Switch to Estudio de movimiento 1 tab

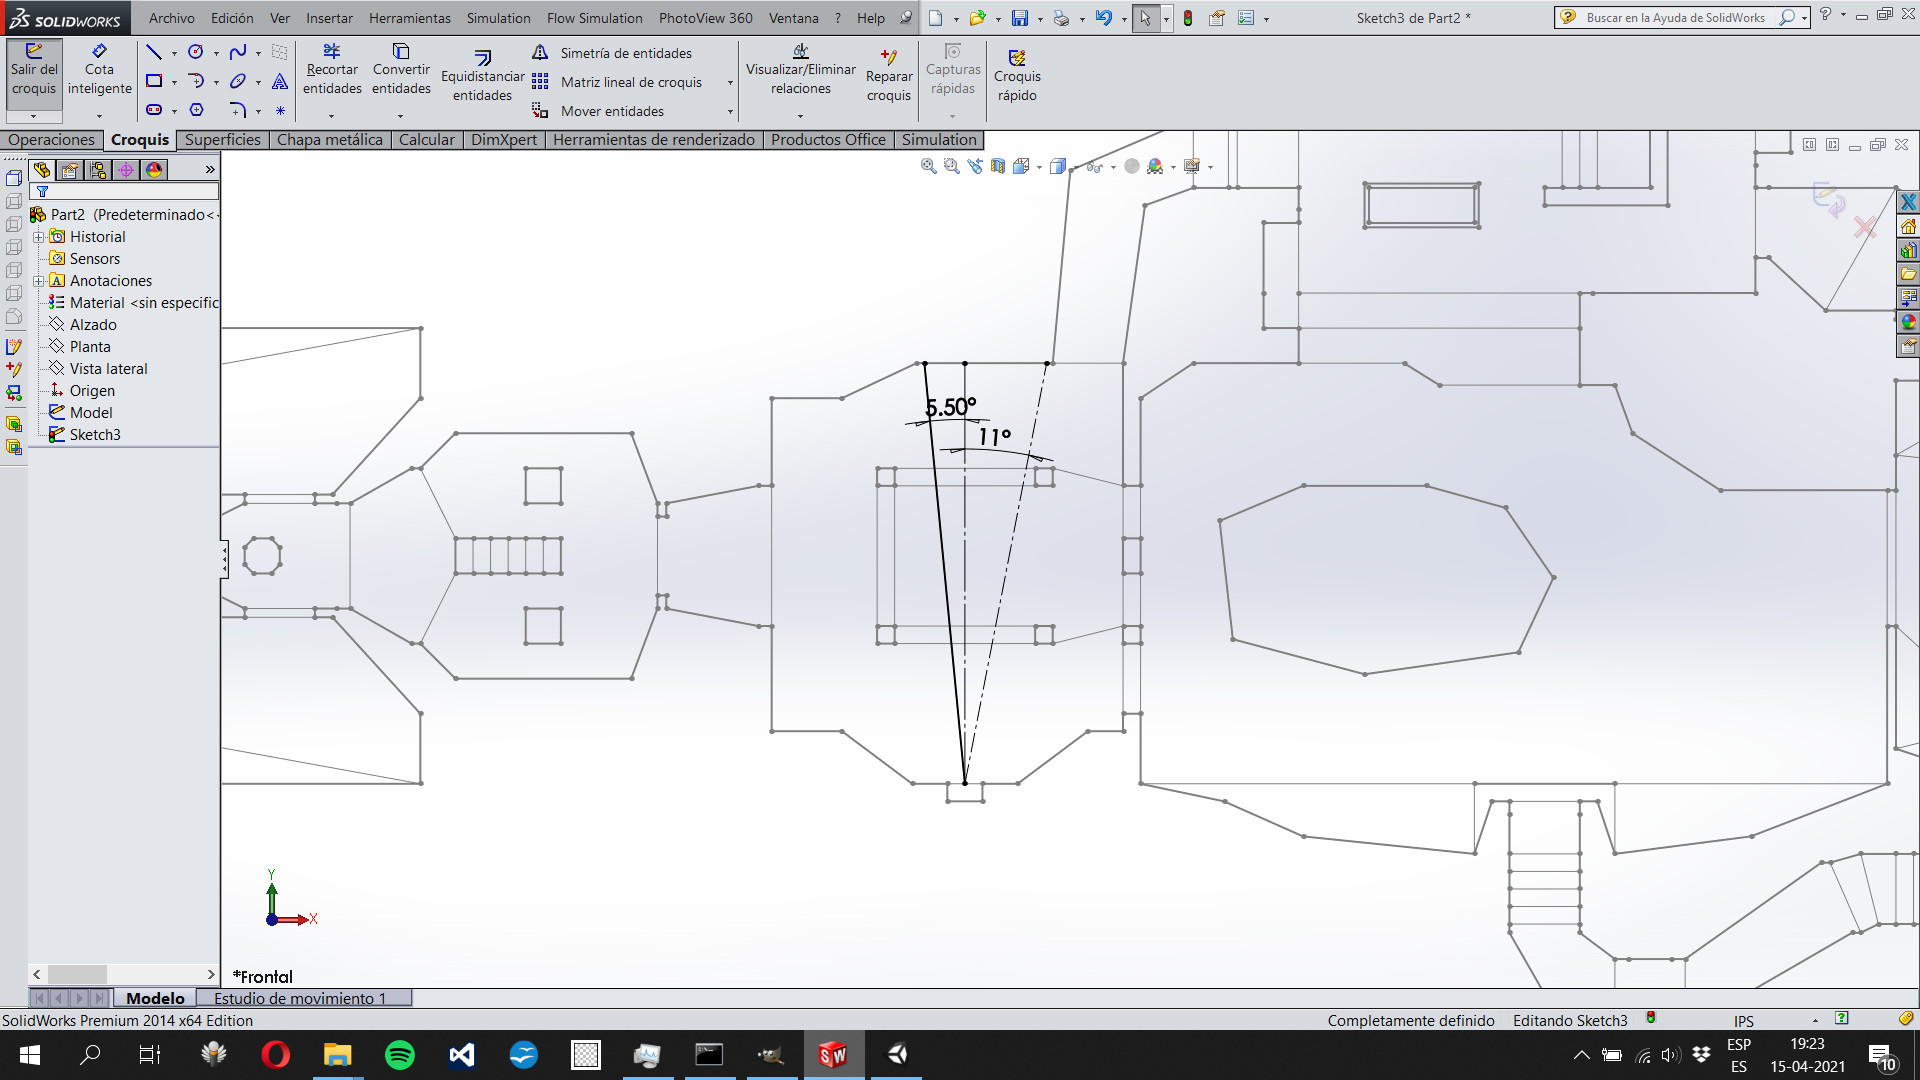tap(300, 998)
